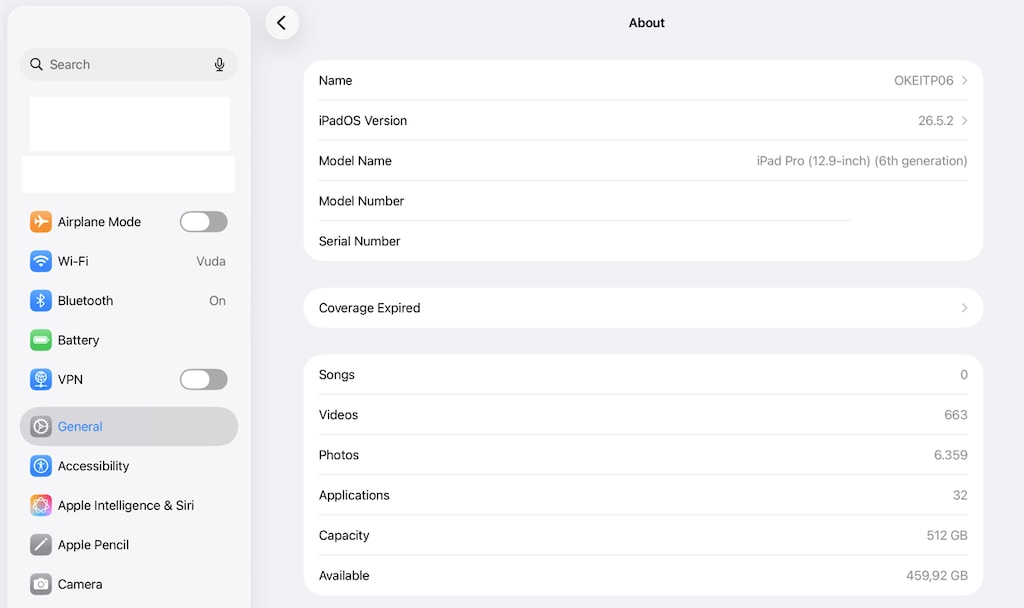Screen dimensions: 1024x608
Task: Open the Name row chevron
Action: click(965, 80)
